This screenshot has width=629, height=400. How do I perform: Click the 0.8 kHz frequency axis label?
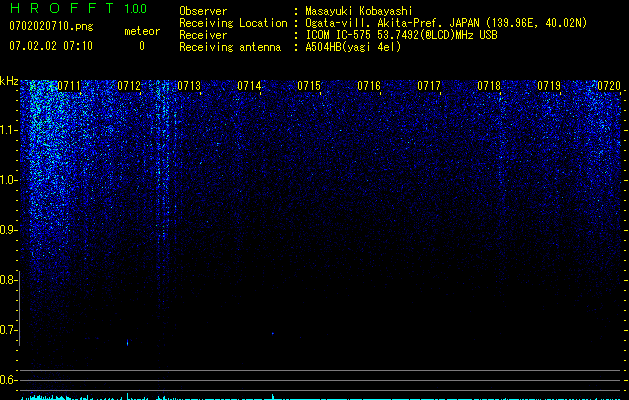click(x=8, y=280)
